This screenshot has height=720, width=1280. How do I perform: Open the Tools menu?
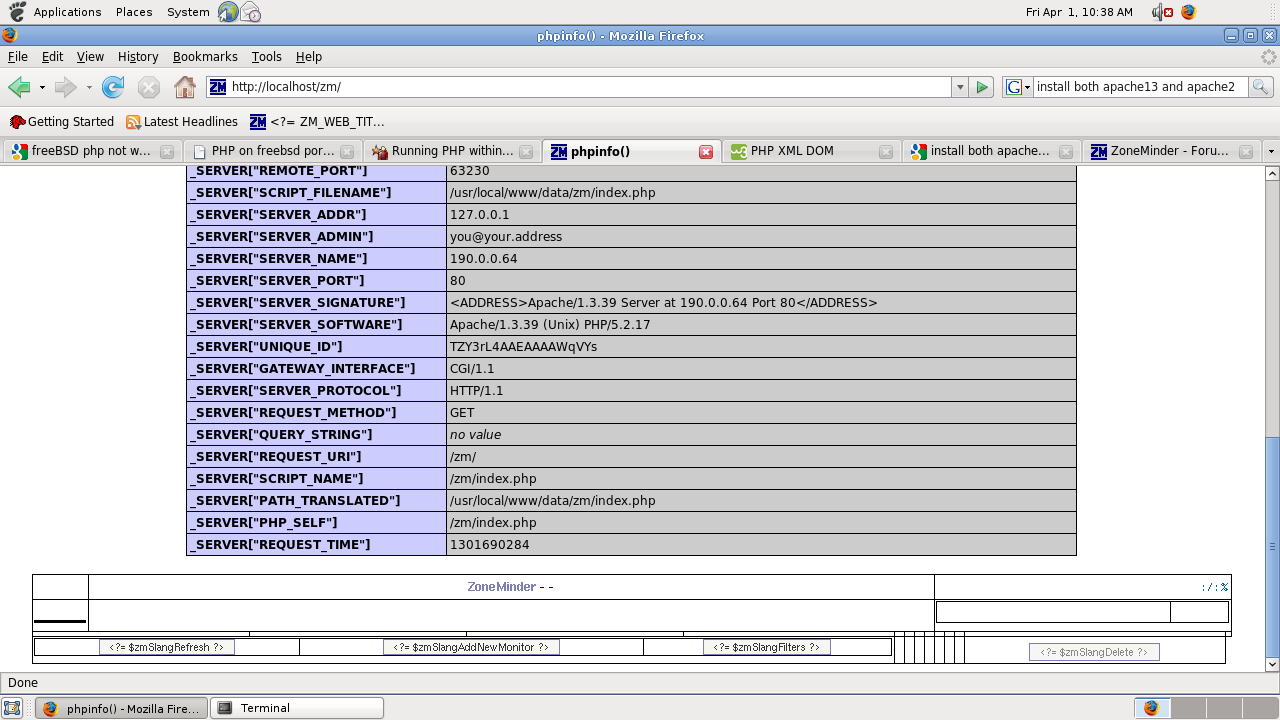[x=266, y=57]
